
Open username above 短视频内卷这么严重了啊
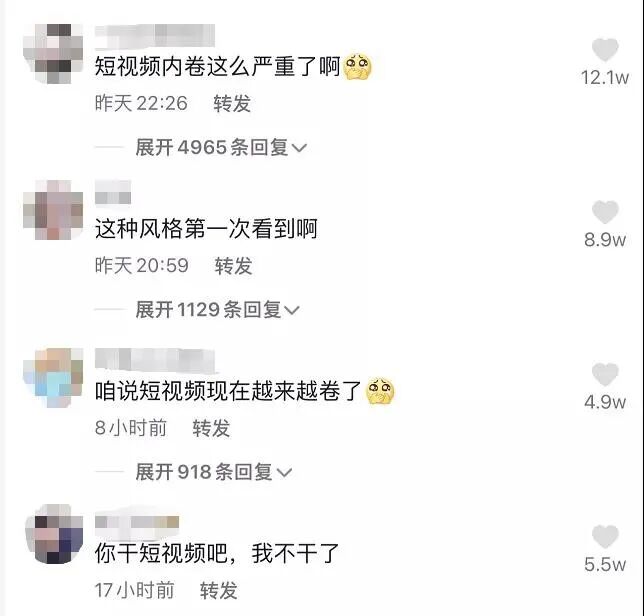click(x=155, y=35)
